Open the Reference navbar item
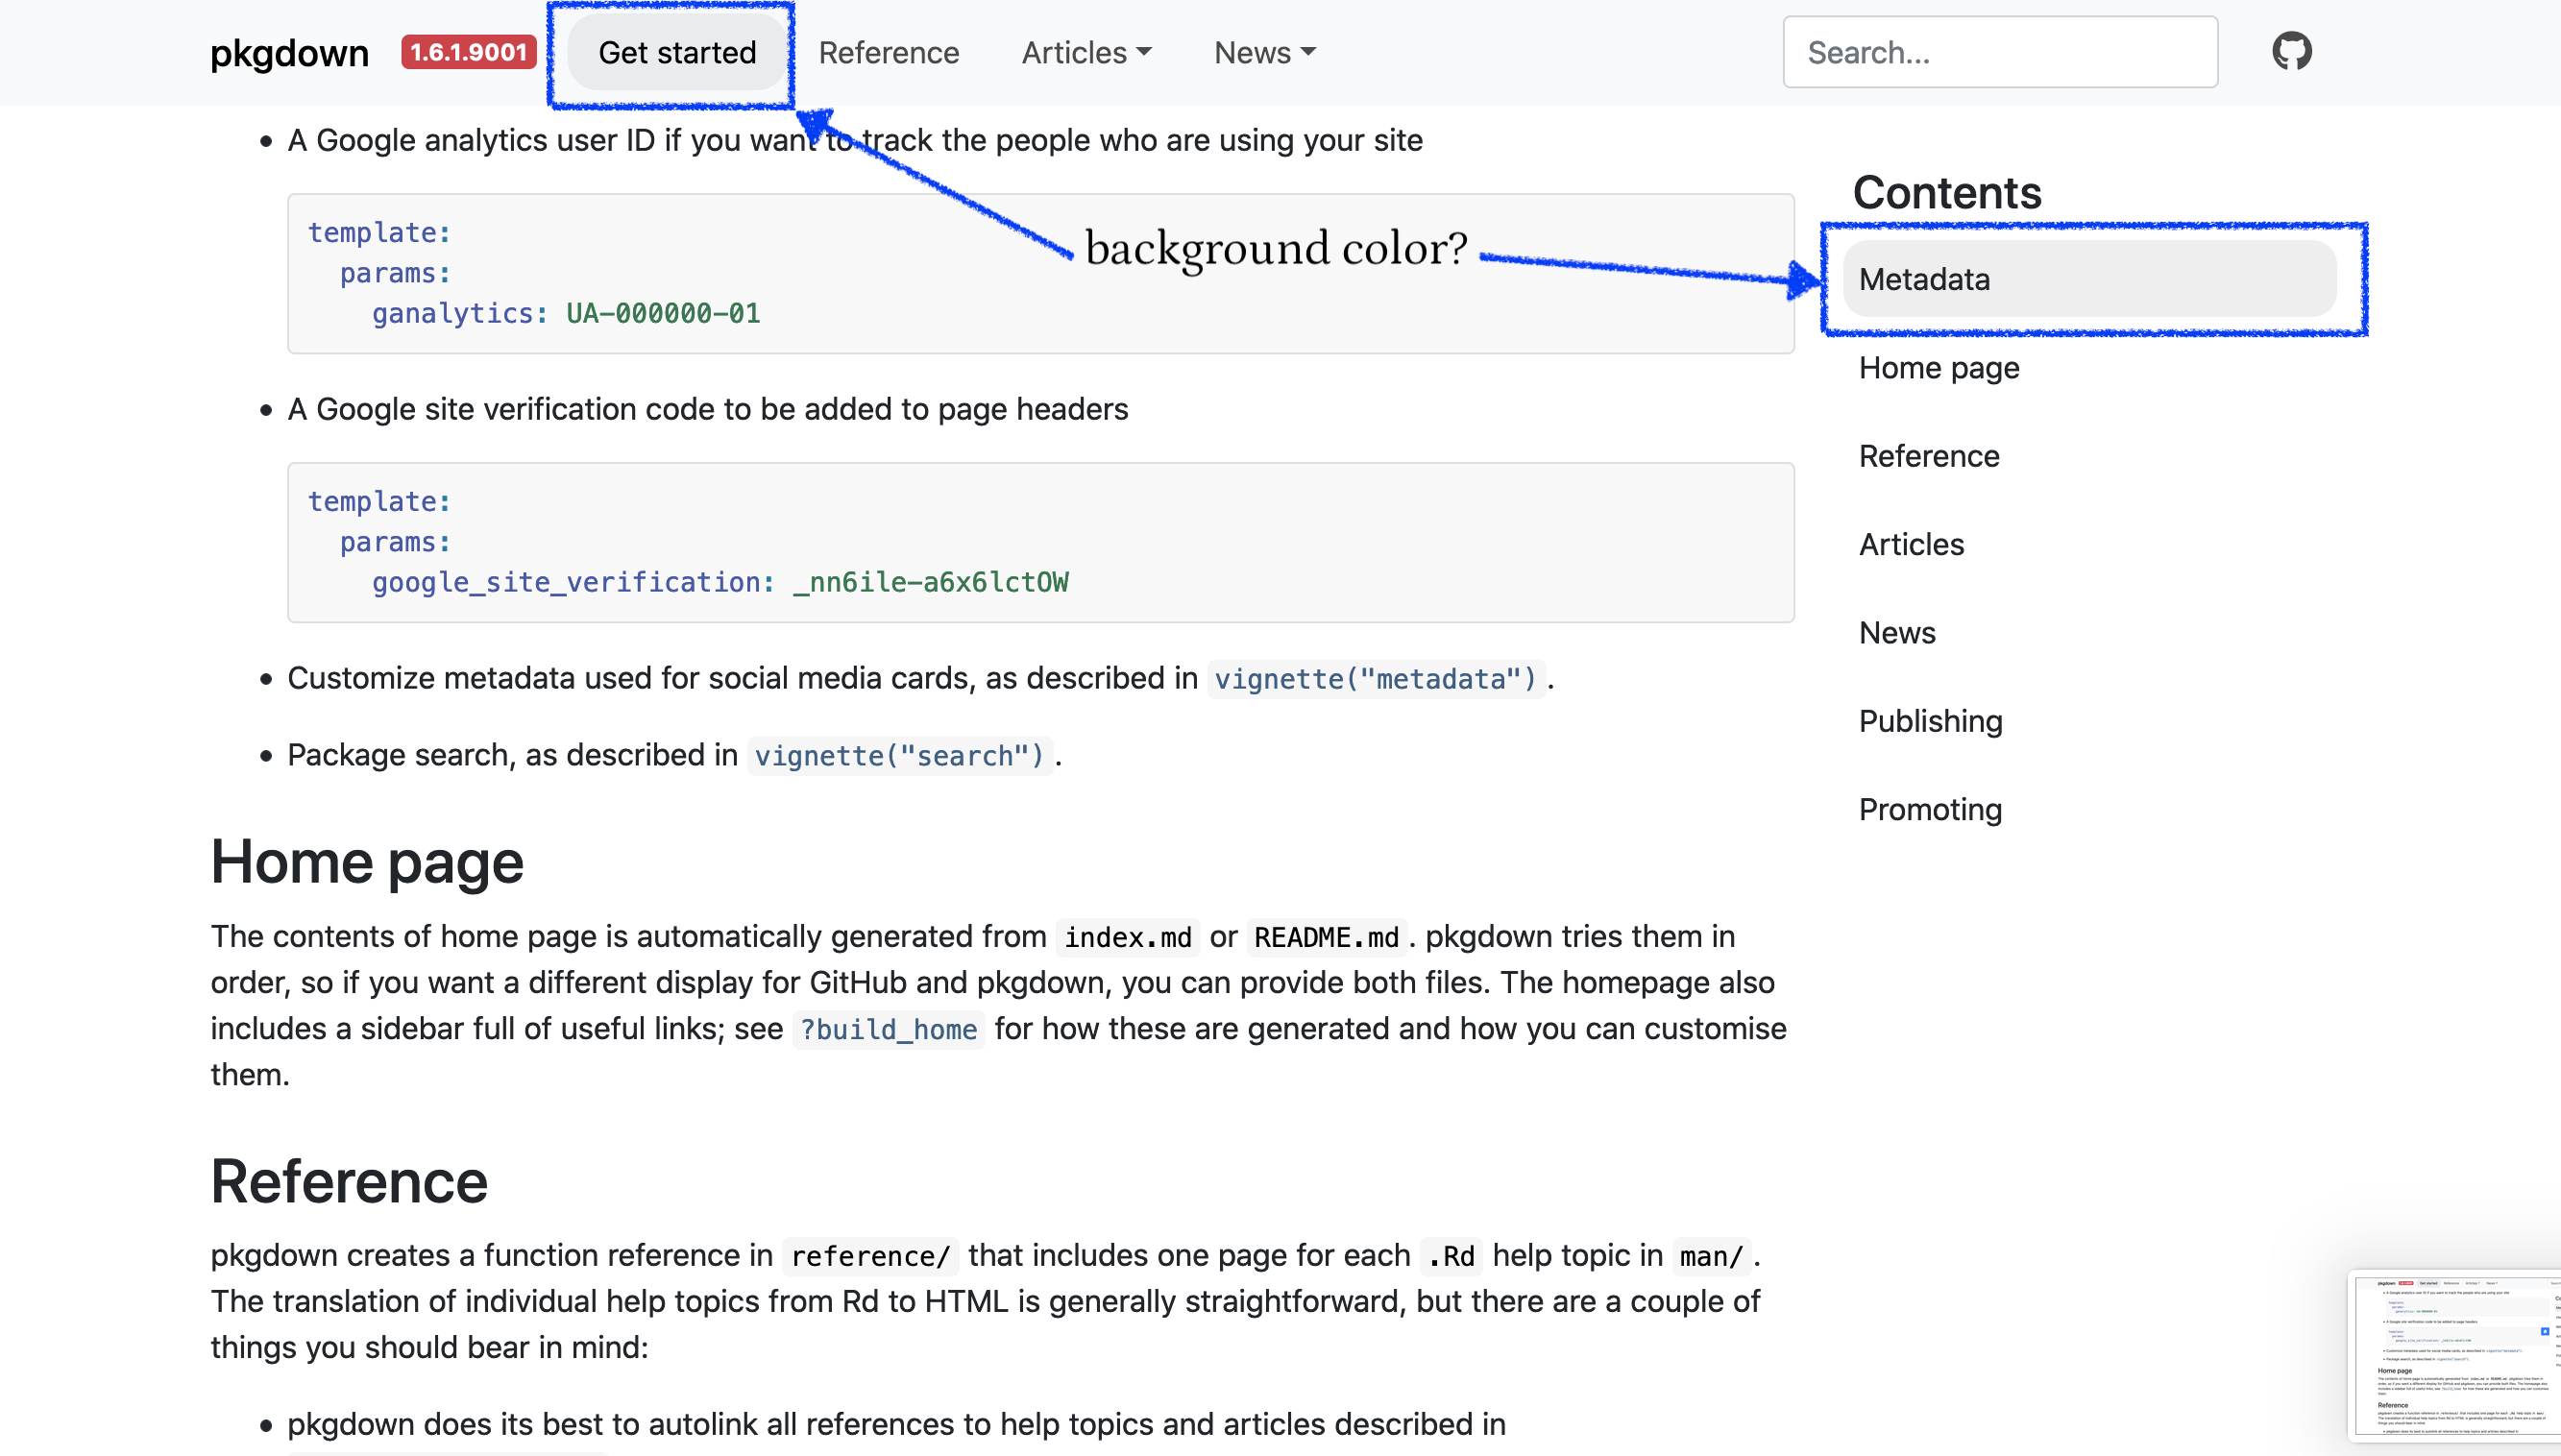The height and width of the screenshot is (1456, 2561). 888,53
